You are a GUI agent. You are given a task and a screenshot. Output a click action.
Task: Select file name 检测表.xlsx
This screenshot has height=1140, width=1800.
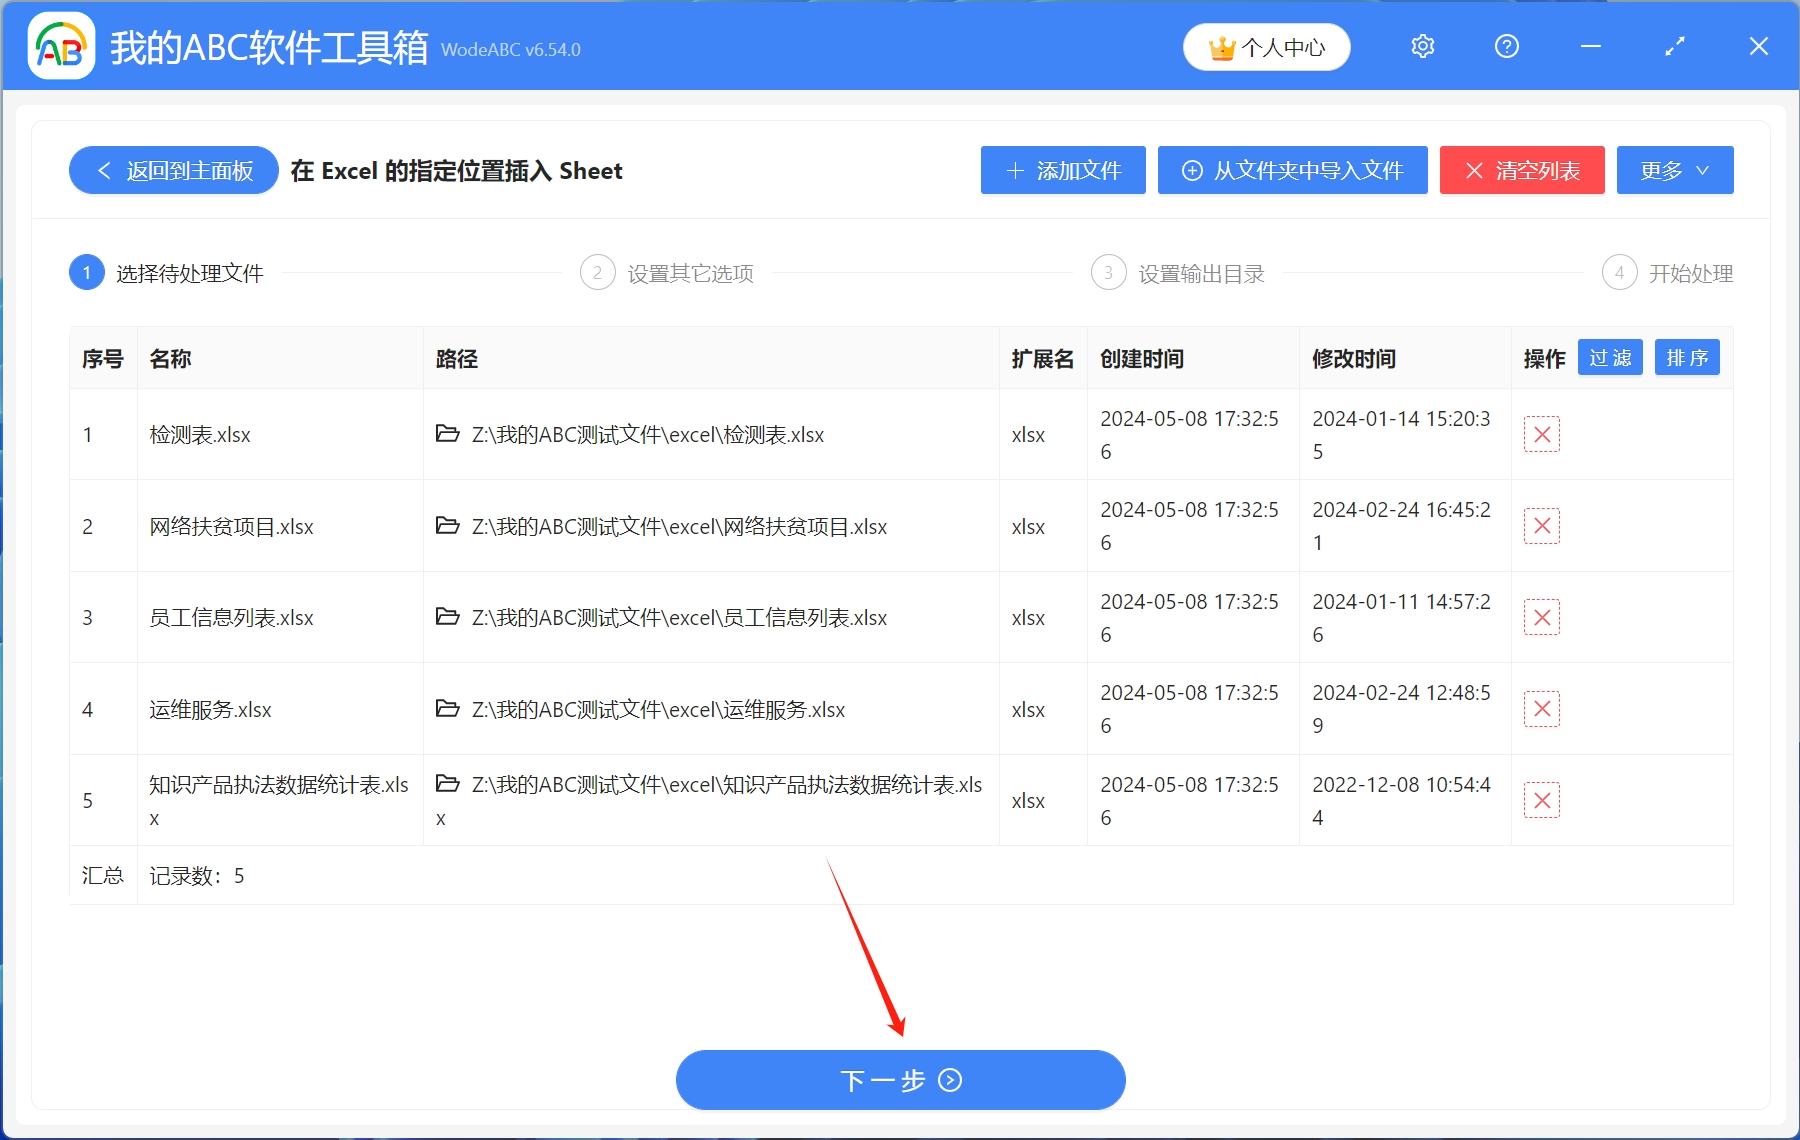pos(200,435)
